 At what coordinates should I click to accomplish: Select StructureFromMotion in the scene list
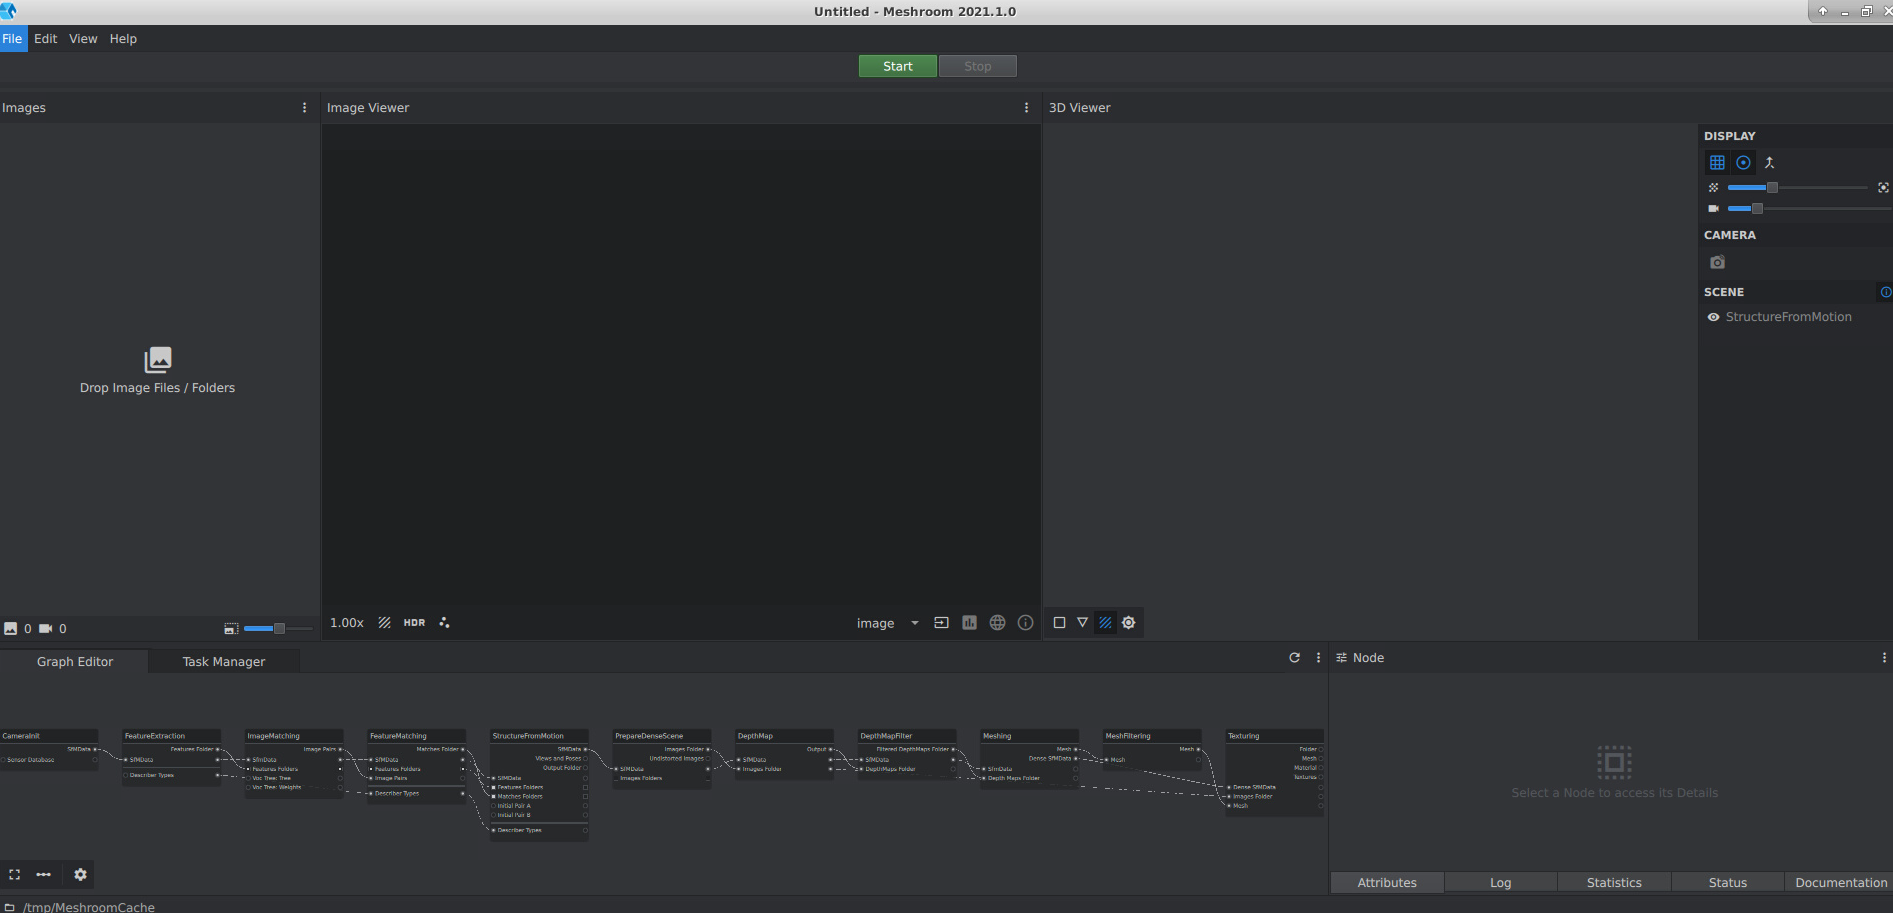click(x=1788, y=317)
